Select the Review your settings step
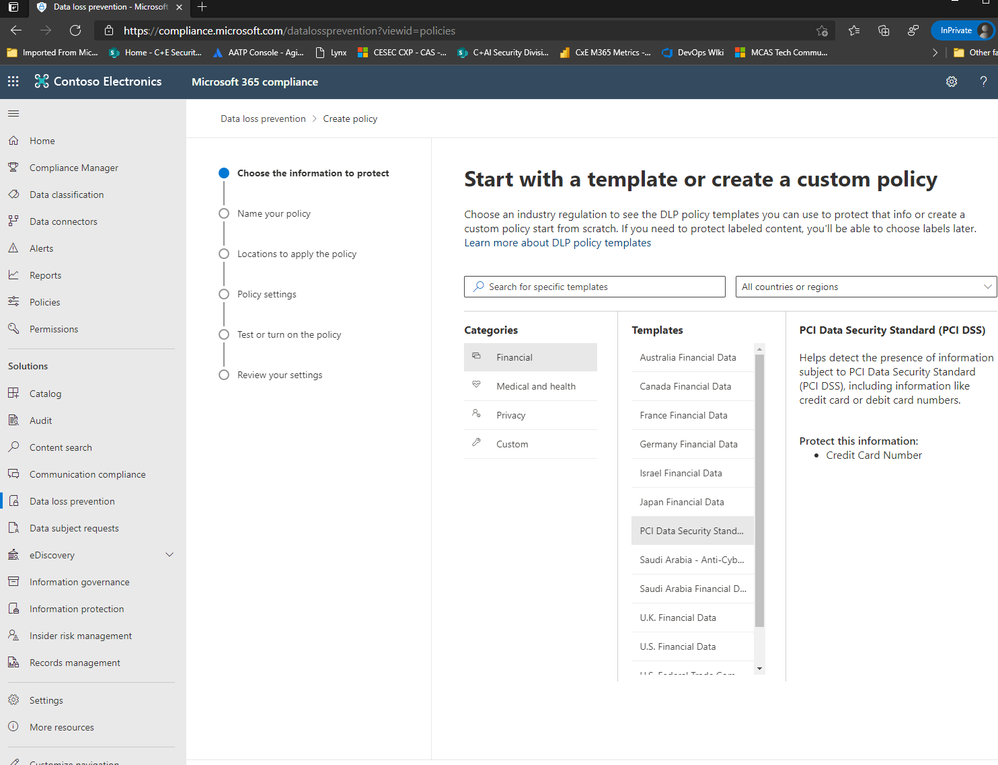998x765 pixels. tap(279, 375)
